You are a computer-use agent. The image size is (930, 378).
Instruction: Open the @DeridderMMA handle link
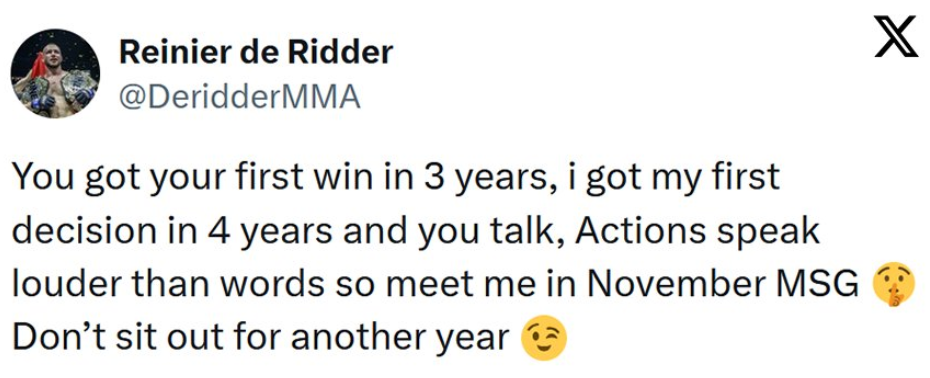click(x=240, y=97)
